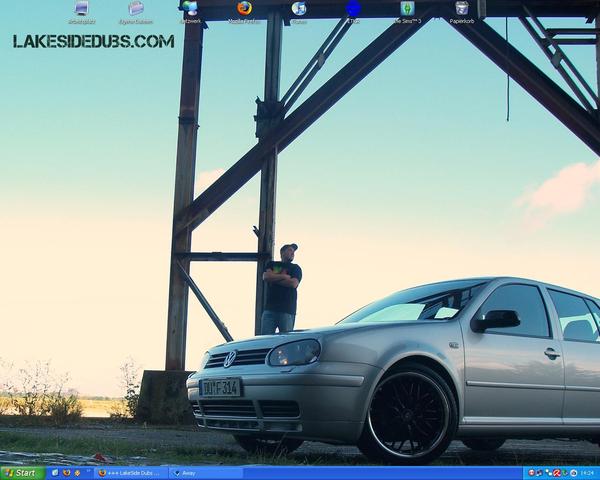Open the blue ETS2 desktop shortcut

353,13
